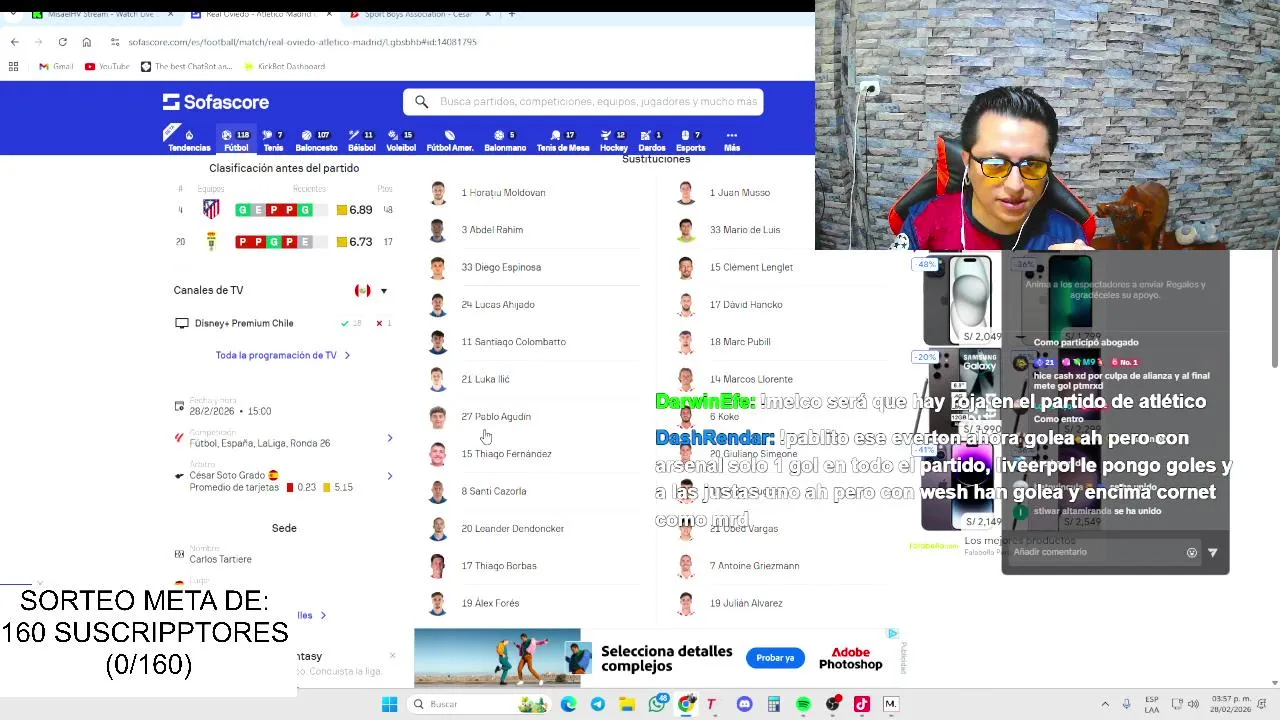Open player Abdel Rahim
The image size is (1280, 720).
point(492,230)
